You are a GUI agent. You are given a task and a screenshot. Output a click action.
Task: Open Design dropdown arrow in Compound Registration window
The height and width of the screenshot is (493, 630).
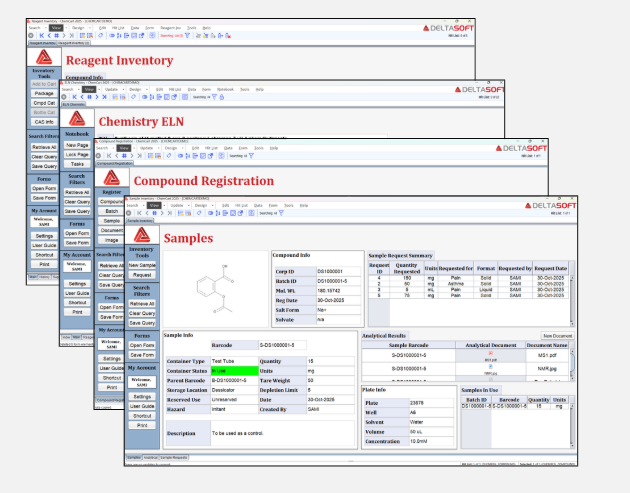(x=182, y=148)
